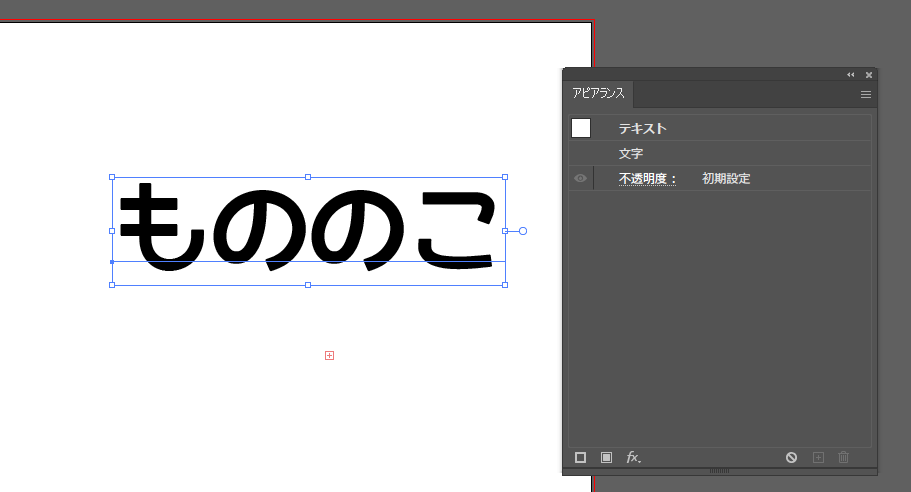Click the Duplicate Selected Item icon
Screen dimensions: 911x492
pos(817,457)
